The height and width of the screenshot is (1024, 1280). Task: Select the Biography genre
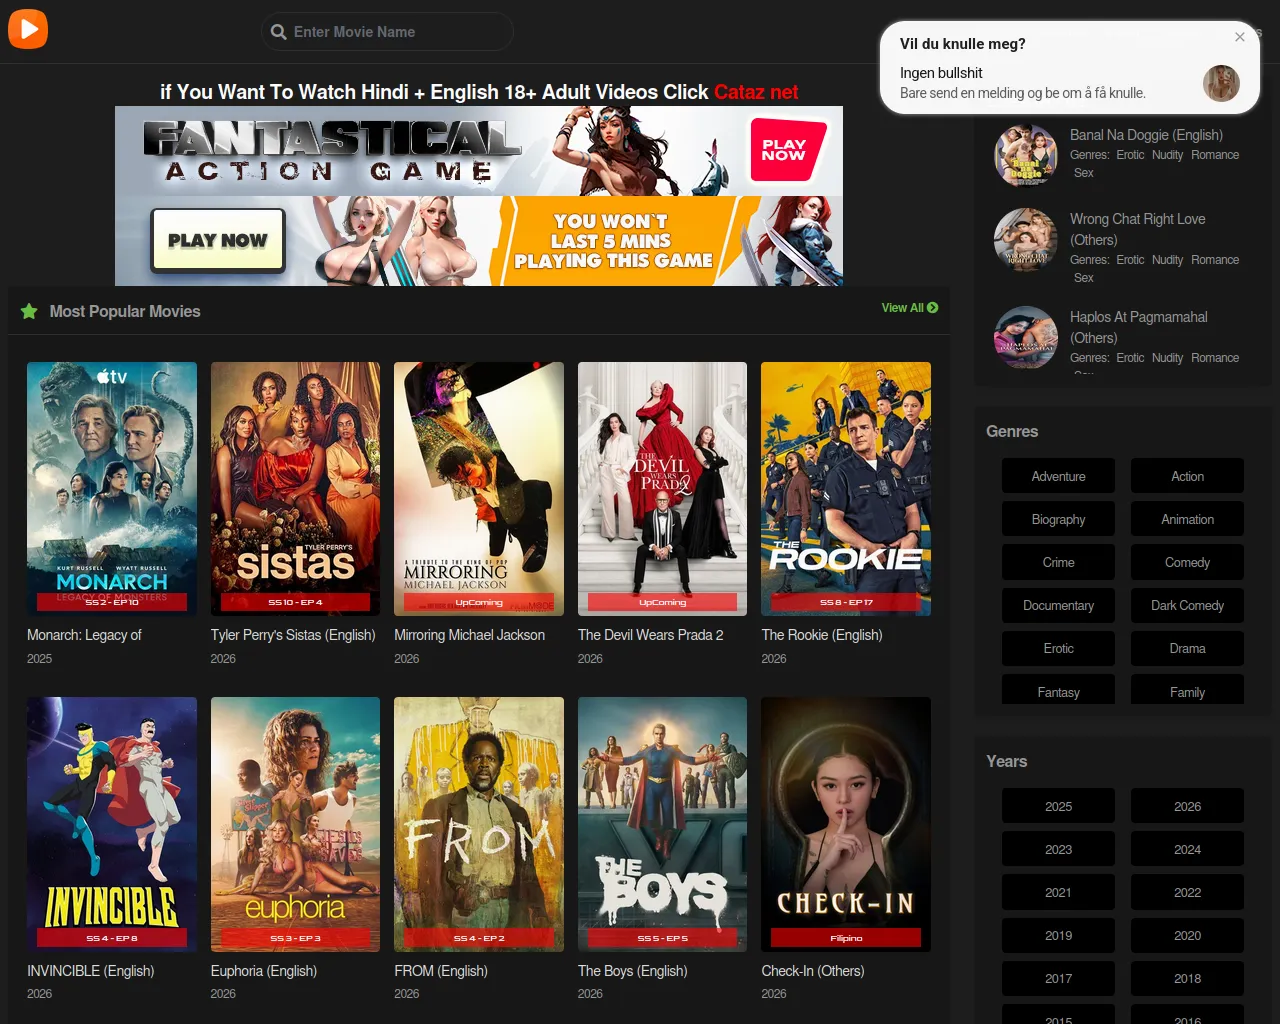click(1058, 519)
